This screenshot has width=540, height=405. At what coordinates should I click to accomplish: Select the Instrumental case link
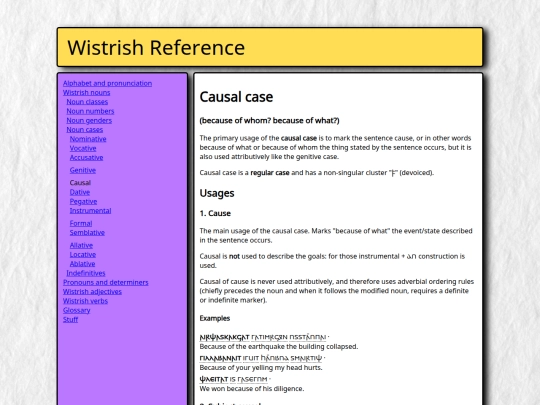tap(90, 211)
